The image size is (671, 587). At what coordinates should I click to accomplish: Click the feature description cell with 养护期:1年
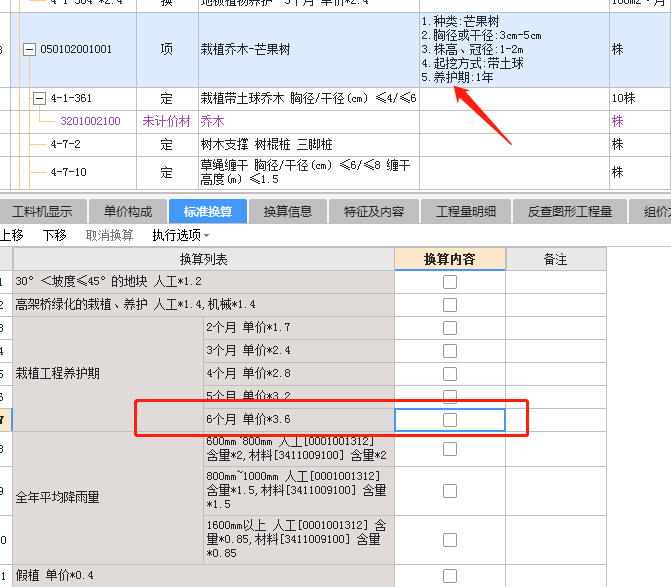(x=514, y=50)
